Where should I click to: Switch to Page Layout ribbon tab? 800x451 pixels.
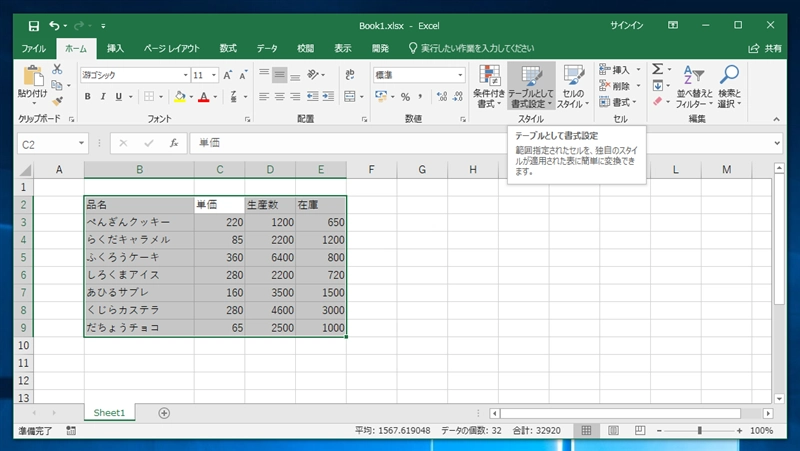click(x=172, y=48)
